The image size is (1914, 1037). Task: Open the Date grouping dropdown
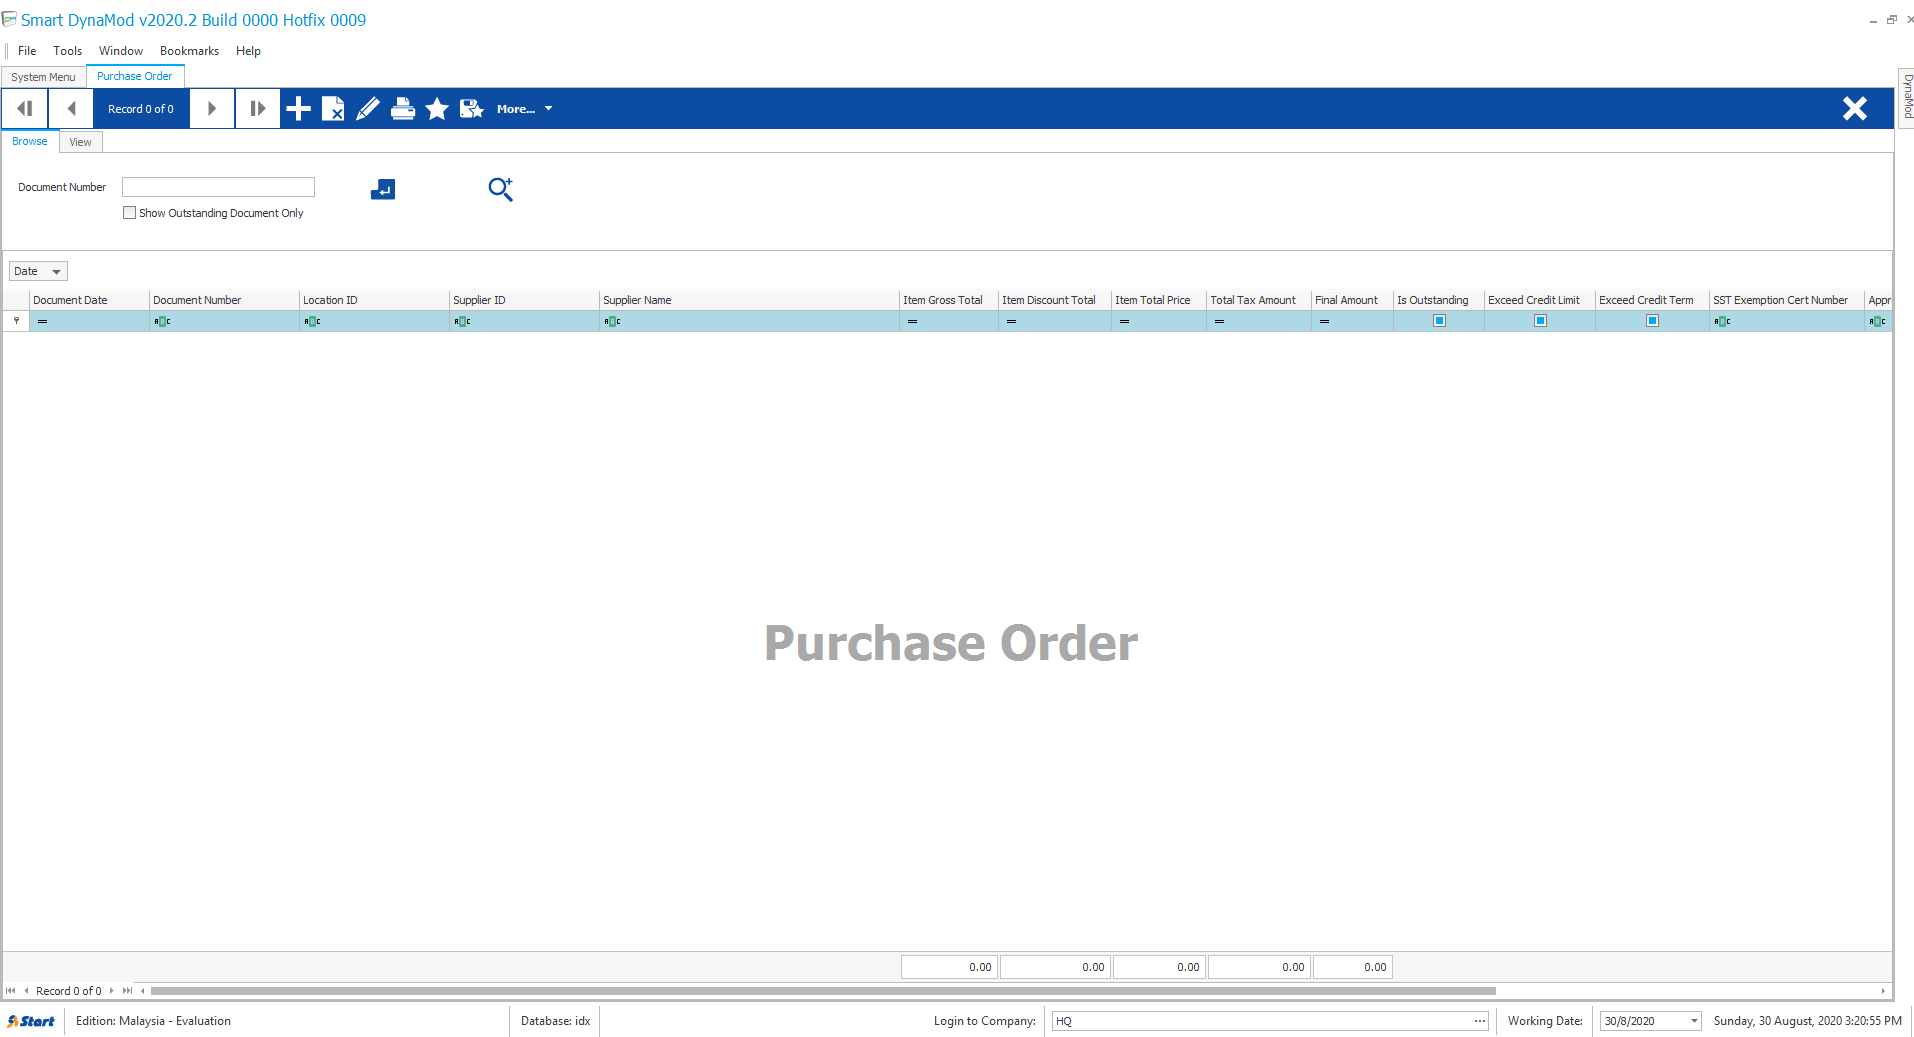coord(38,271)
